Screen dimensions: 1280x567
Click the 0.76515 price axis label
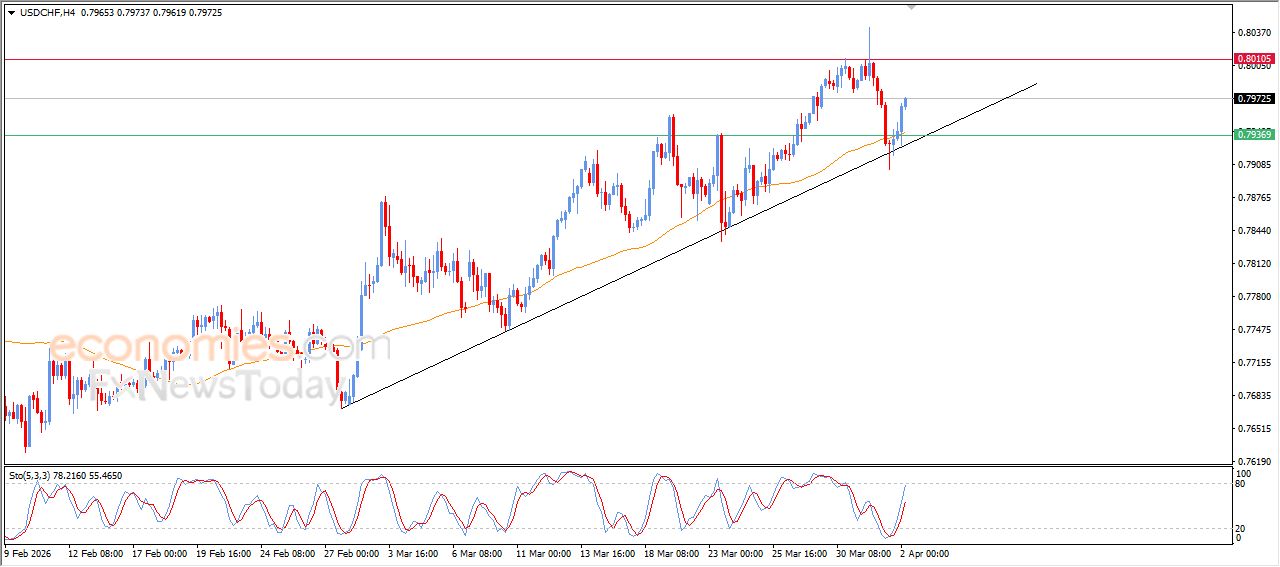coord(1254,429)
